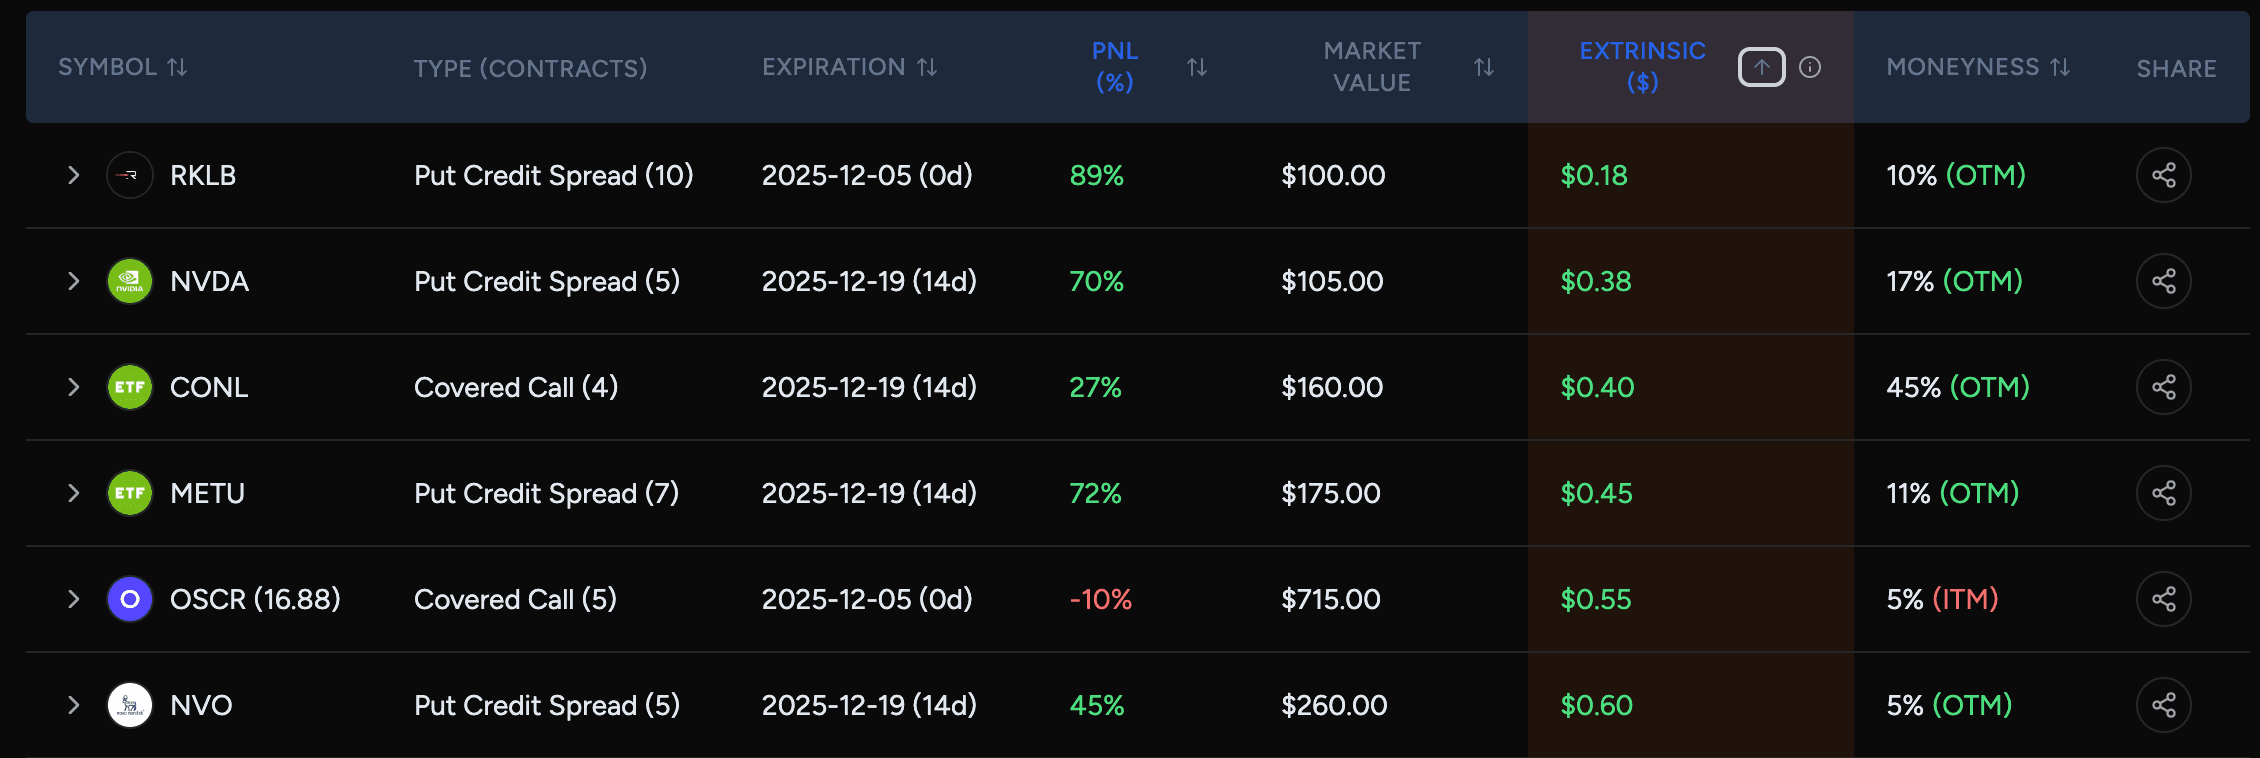Share the NVO position
The image size is (2260, 758).
point(2163,705)
